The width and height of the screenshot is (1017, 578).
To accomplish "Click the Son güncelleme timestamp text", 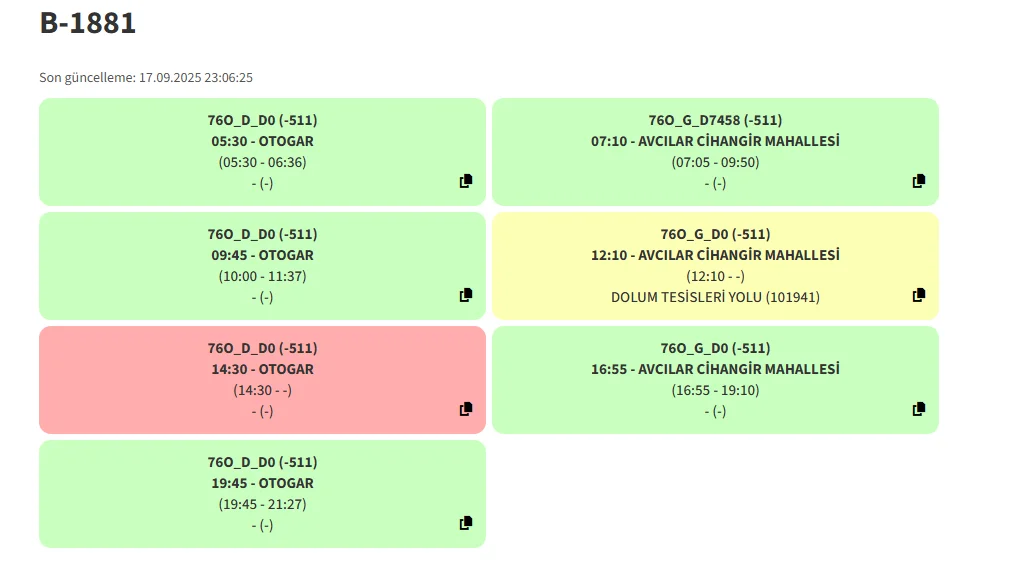I will tap(146, 77).
